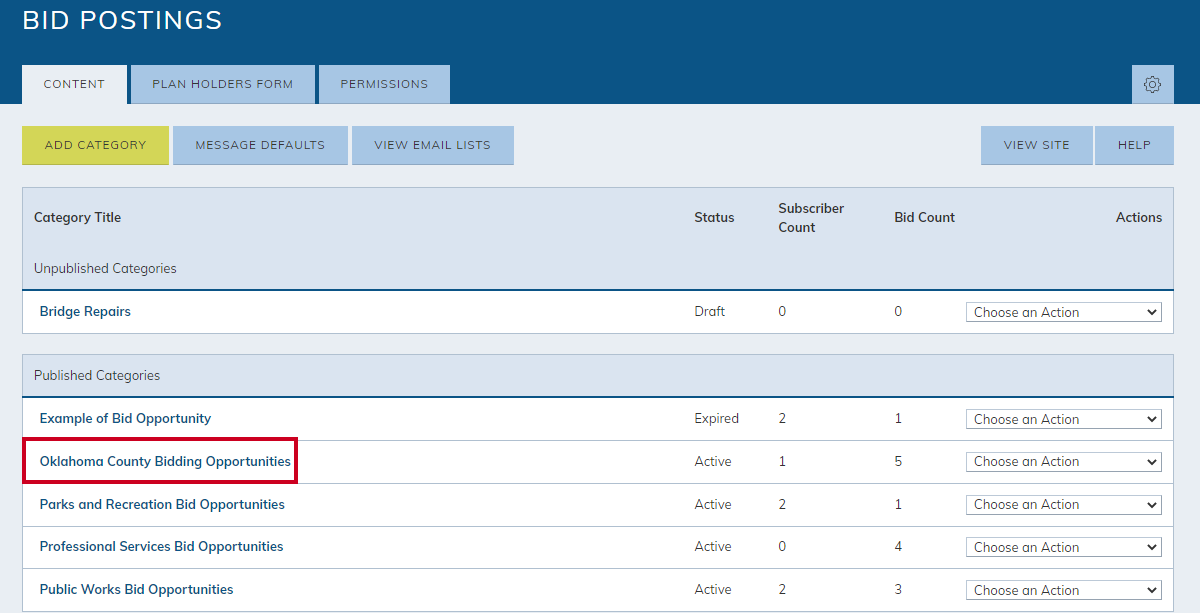Choose an action for Professional Services row

[1064, 547]
